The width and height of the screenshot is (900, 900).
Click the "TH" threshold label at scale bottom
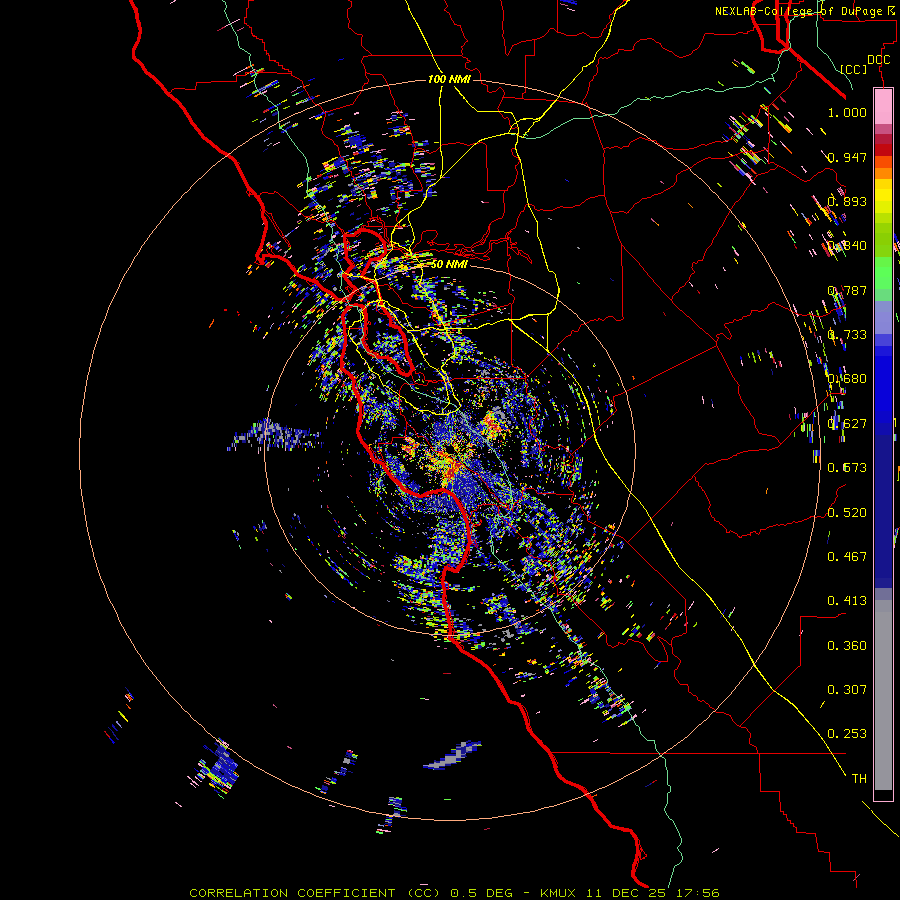click(x=859, y=779)
